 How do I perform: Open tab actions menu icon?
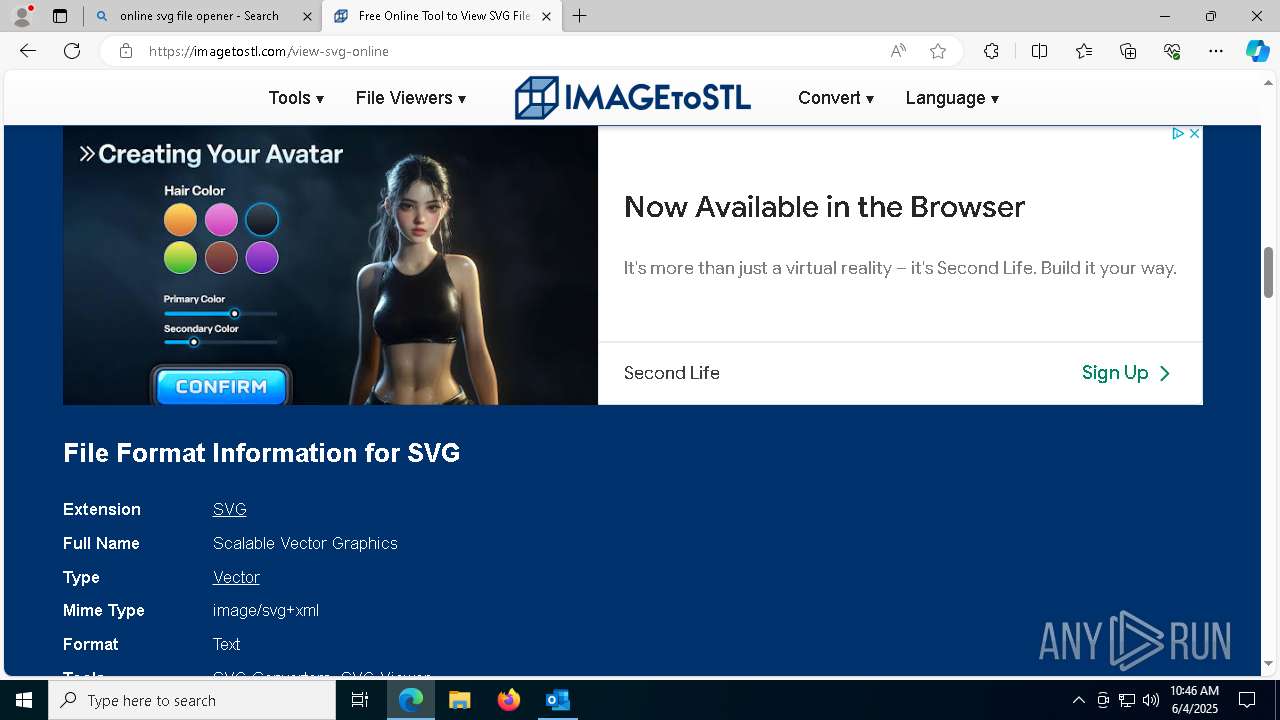tap(60, 16)
